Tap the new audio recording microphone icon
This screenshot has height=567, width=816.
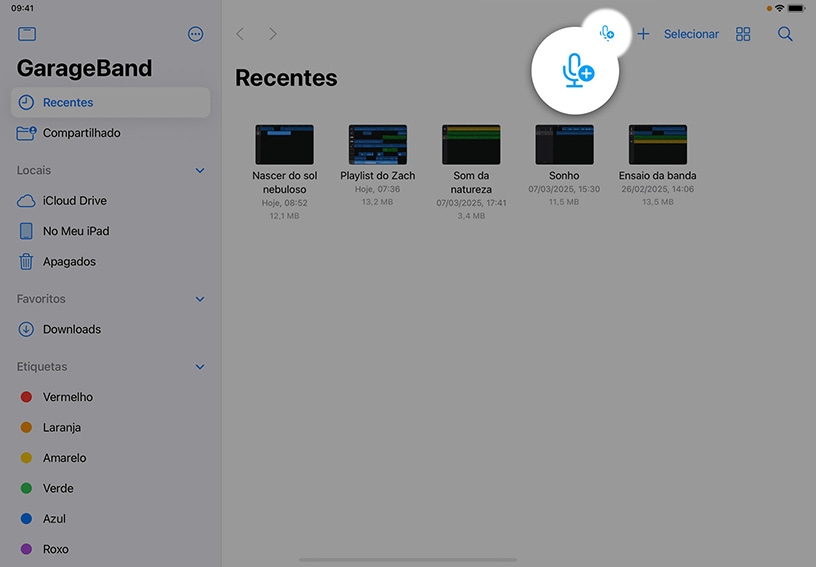(x=607, y=33)
